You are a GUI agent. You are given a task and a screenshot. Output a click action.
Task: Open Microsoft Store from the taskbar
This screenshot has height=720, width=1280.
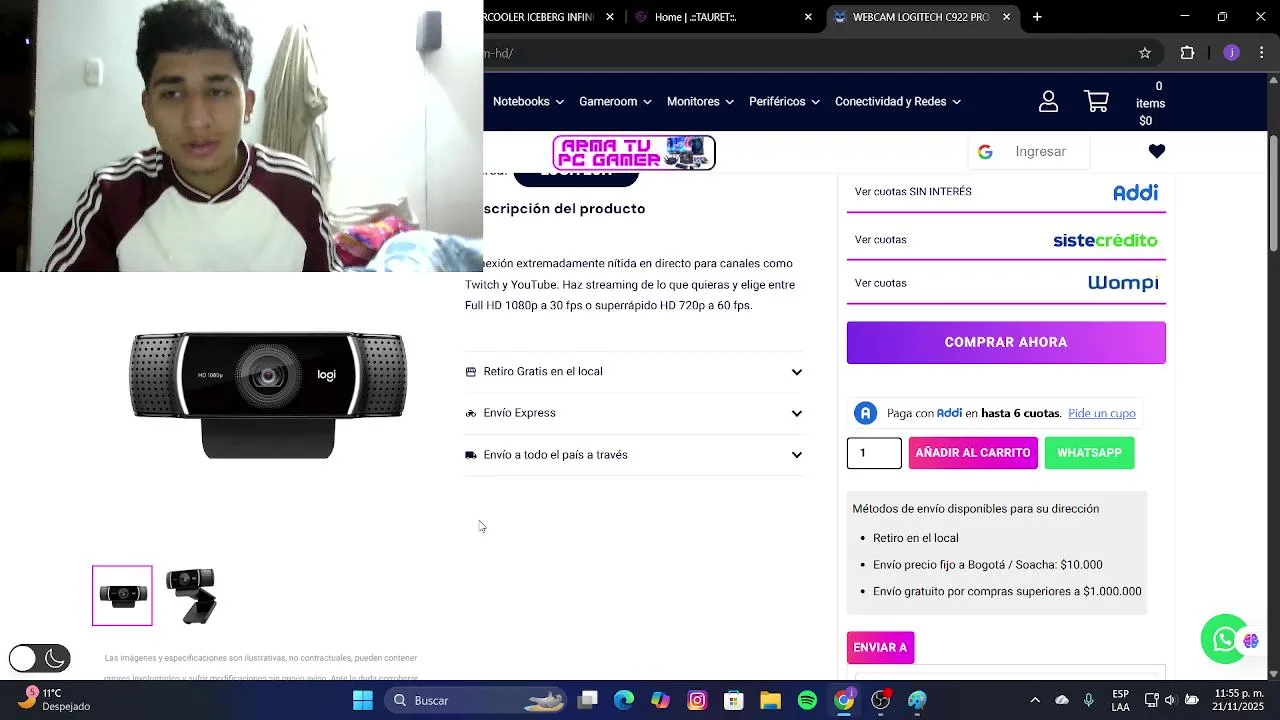pyautogui.click(x=734, y=700)
